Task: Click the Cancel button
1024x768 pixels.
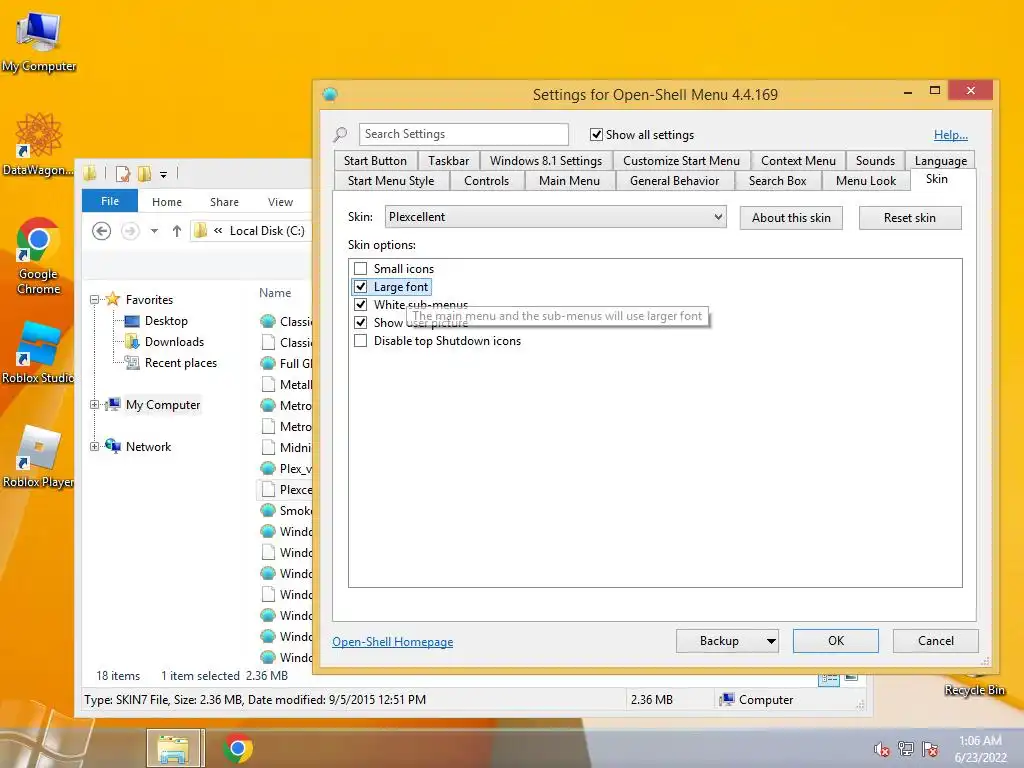Action: [x=935, y=641]
